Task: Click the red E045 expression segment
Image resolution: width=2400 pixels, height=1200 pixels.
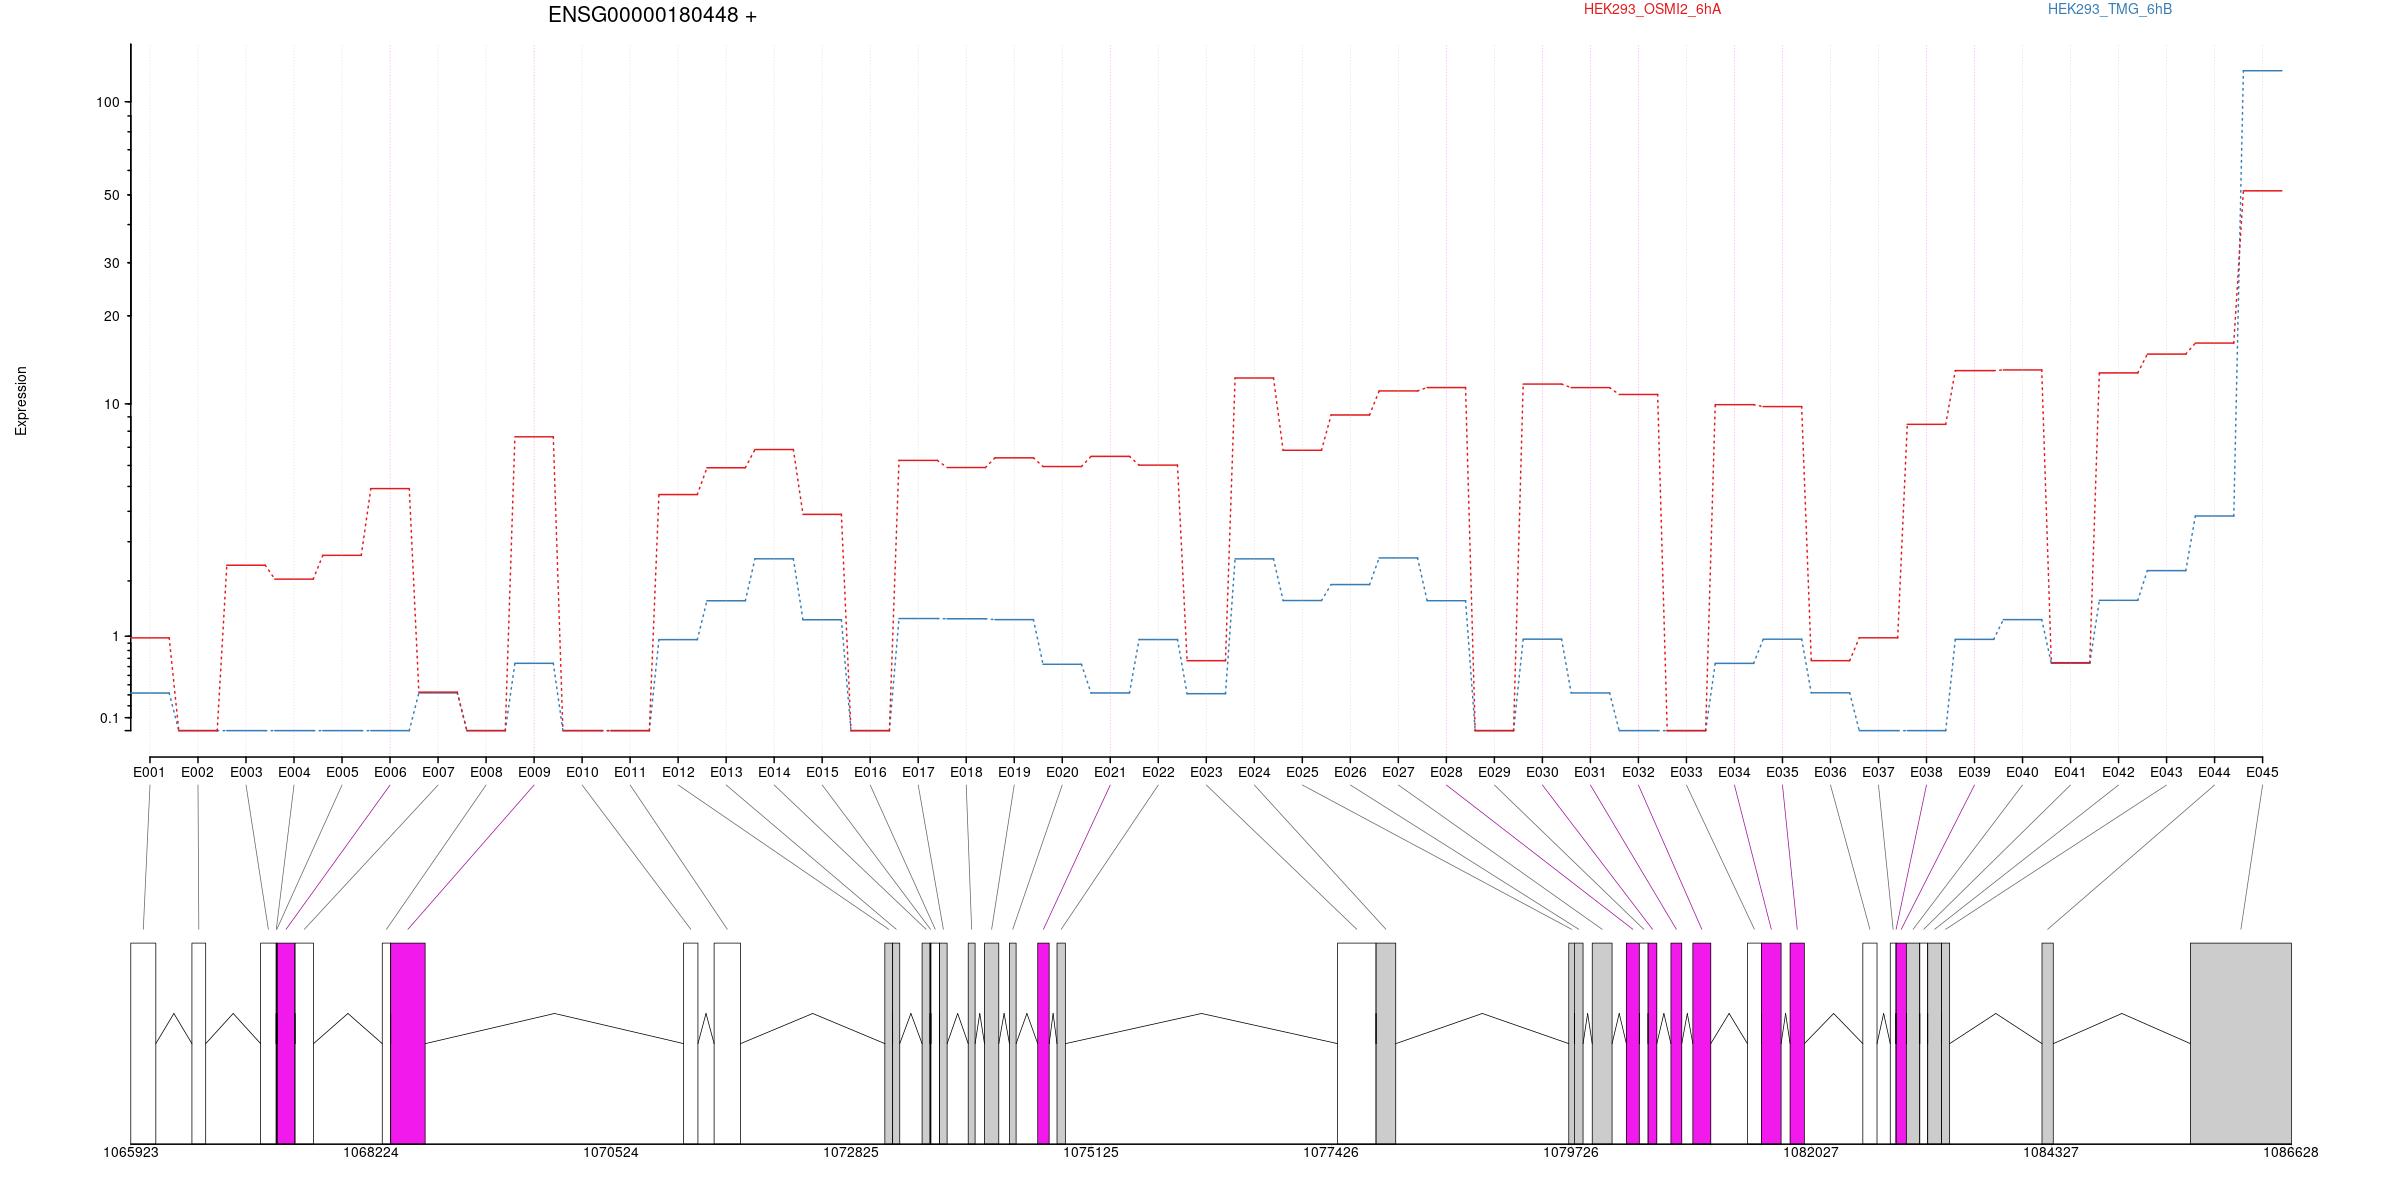Action: pyautogui.click(x=2262, y=190)
